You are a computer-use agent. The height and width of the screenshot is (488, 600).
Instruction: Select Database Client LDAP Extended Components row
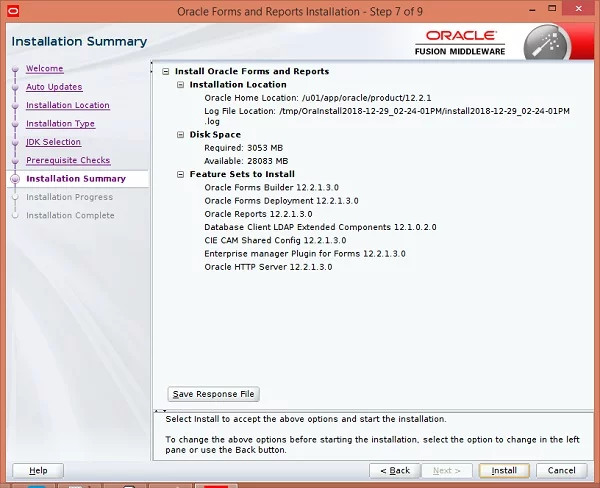pyautogui.click(x=320, y=227)
